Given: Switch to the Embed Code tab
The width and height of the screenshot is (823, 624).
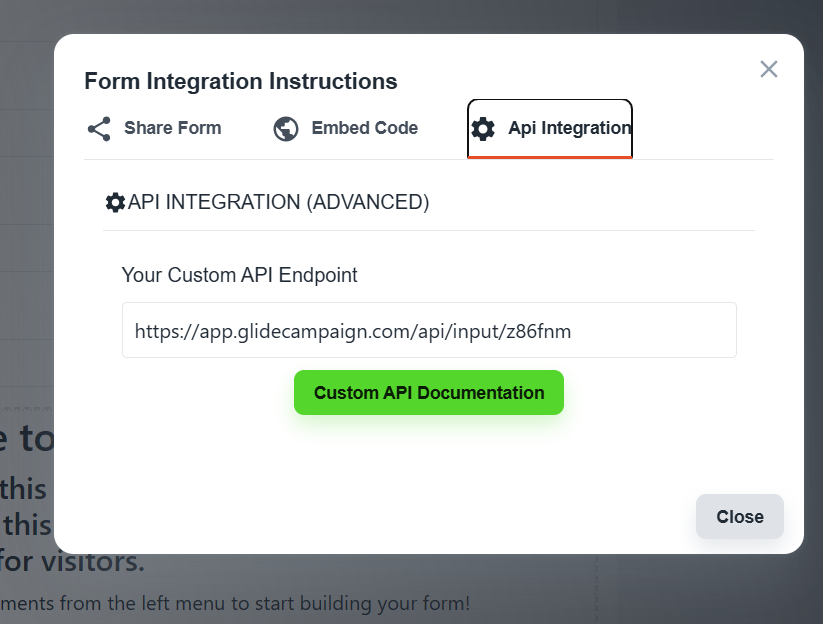Looking at the screenshot, I should point(346,129).
